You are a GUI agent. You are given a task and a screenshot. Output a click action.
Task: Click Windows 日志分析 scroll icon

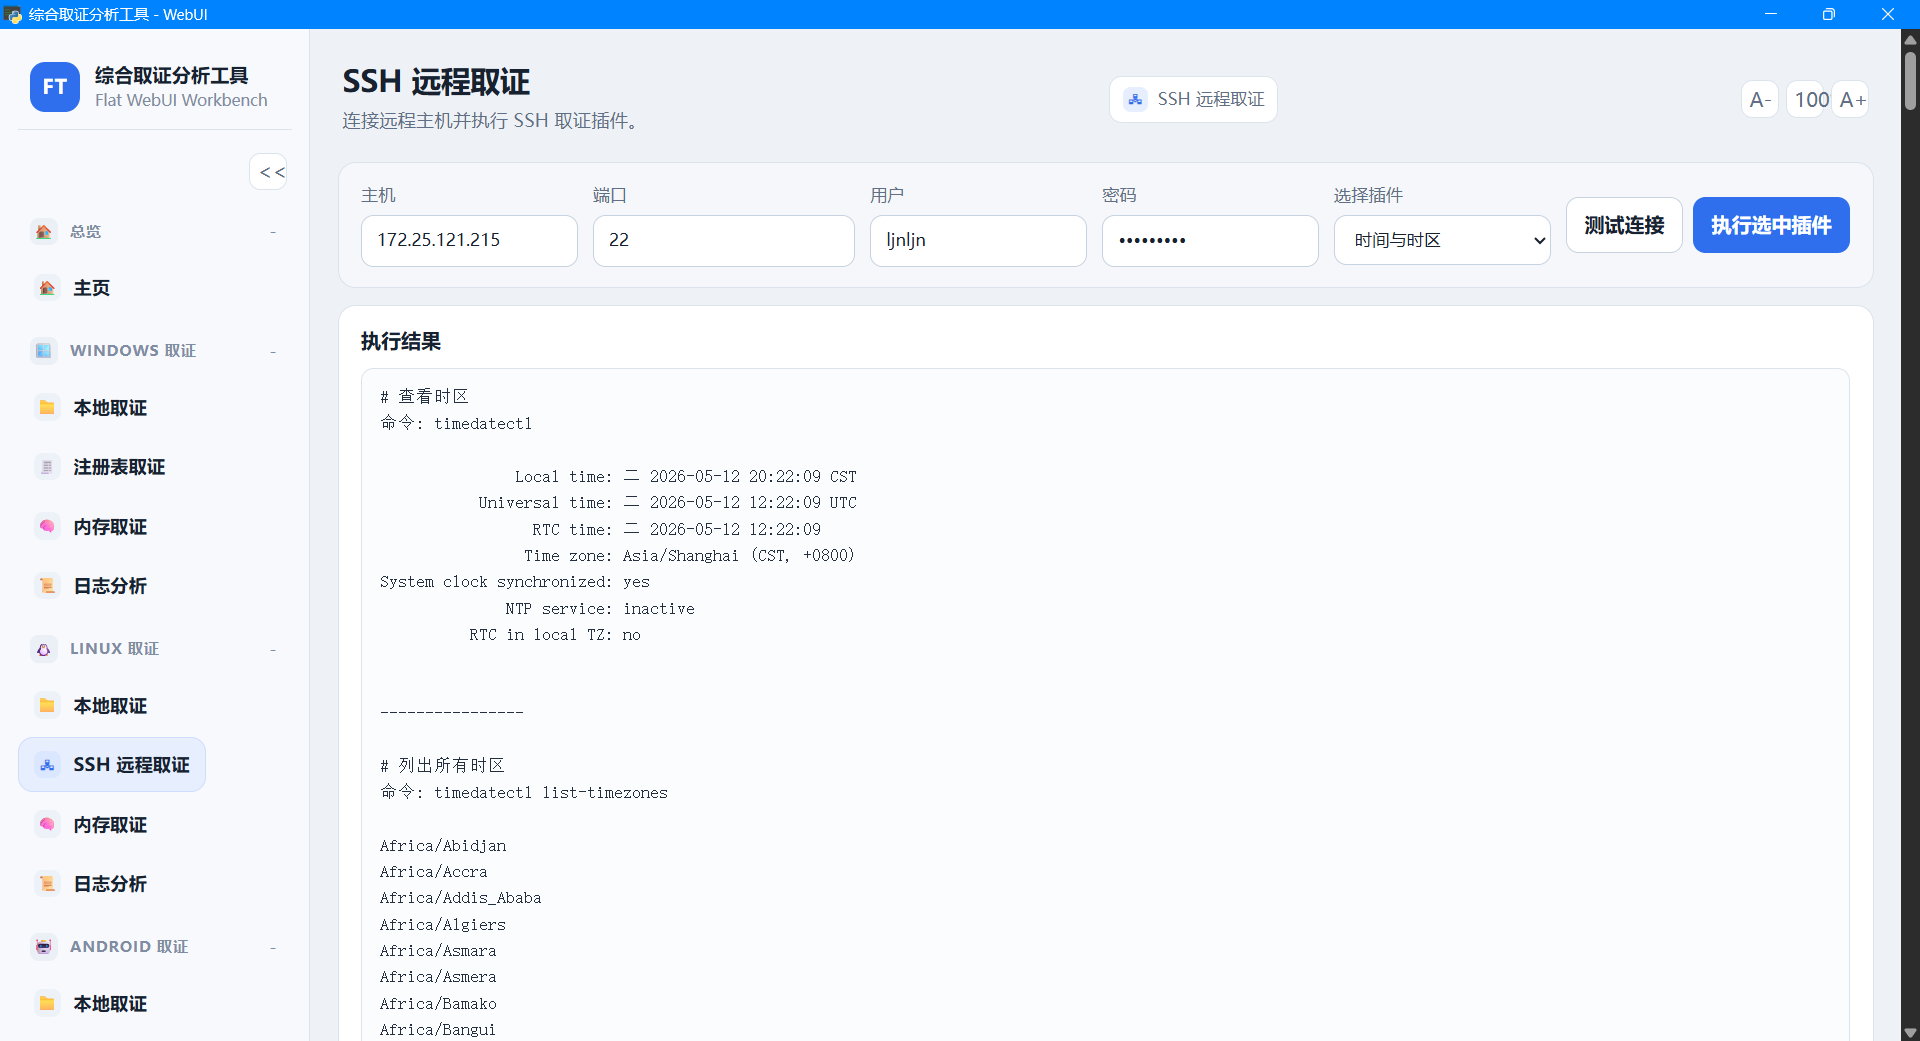pos(47,586)
